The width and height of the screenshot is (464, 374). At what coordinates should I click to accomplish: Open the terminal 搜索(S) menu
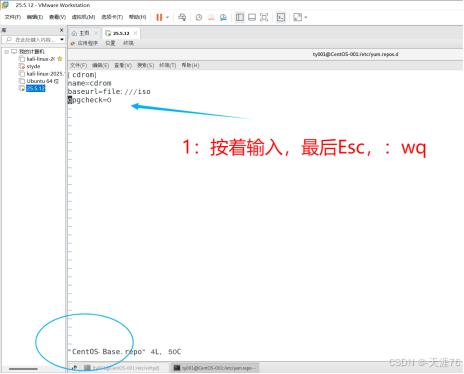pos(145,65)
